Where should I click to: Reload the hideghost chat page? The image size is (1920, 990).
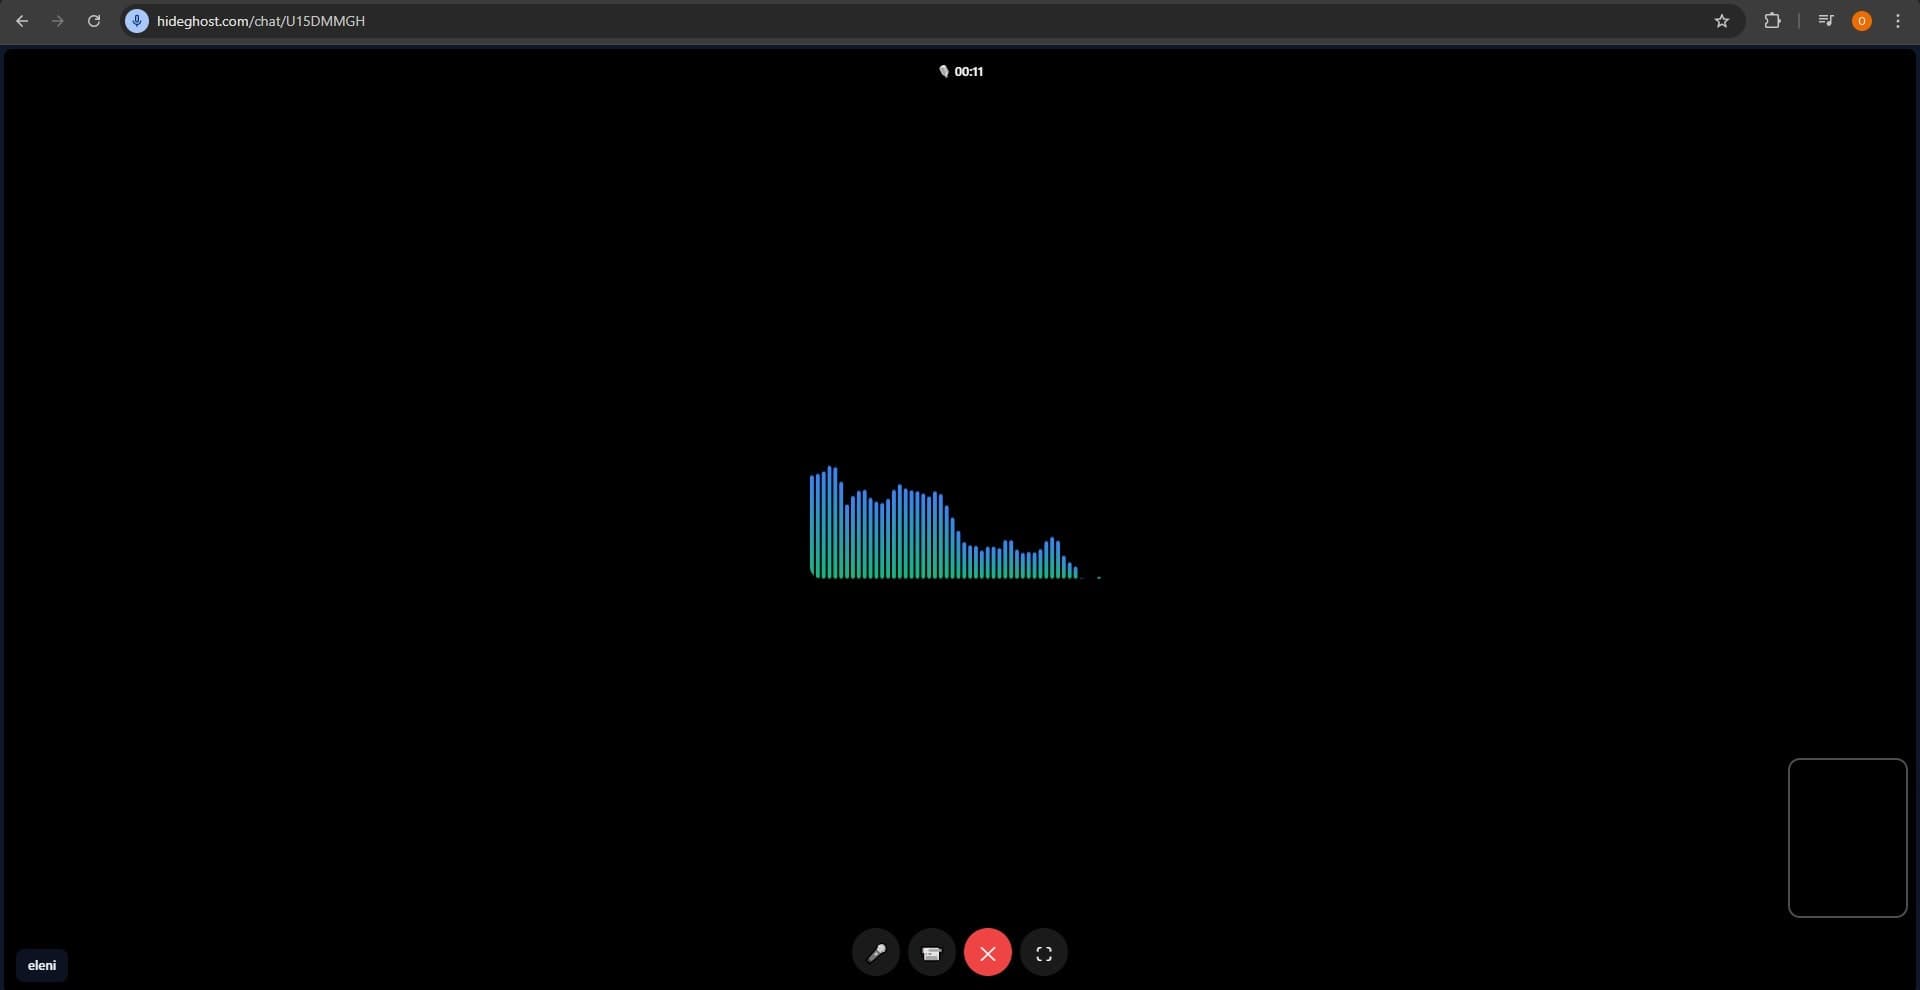pyautogui.click(x=93, y=20)
